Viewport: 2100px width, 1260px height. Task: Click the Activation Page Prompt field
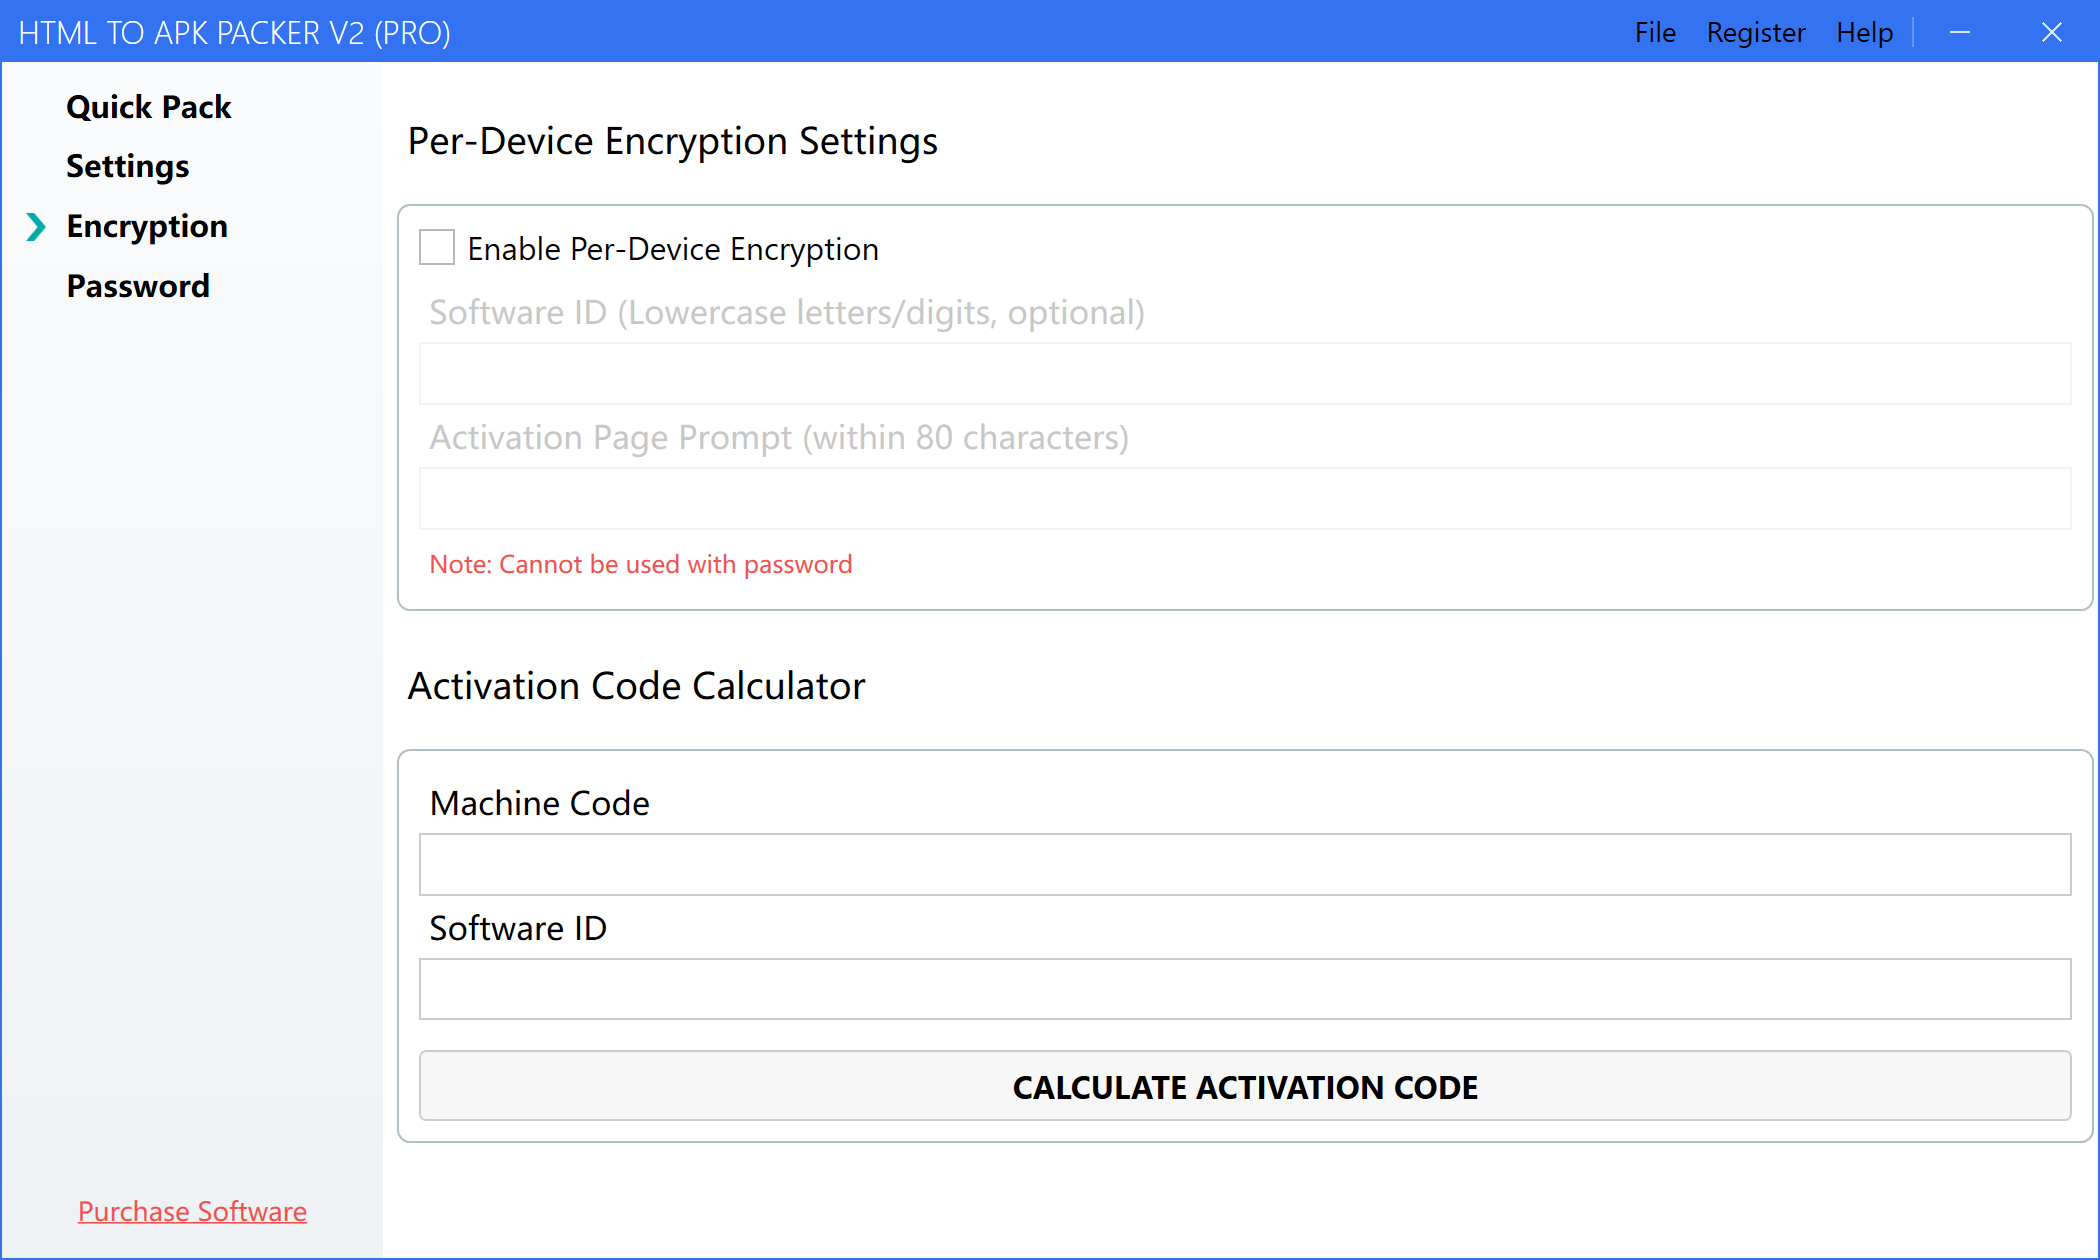(x=1244, y=498)
